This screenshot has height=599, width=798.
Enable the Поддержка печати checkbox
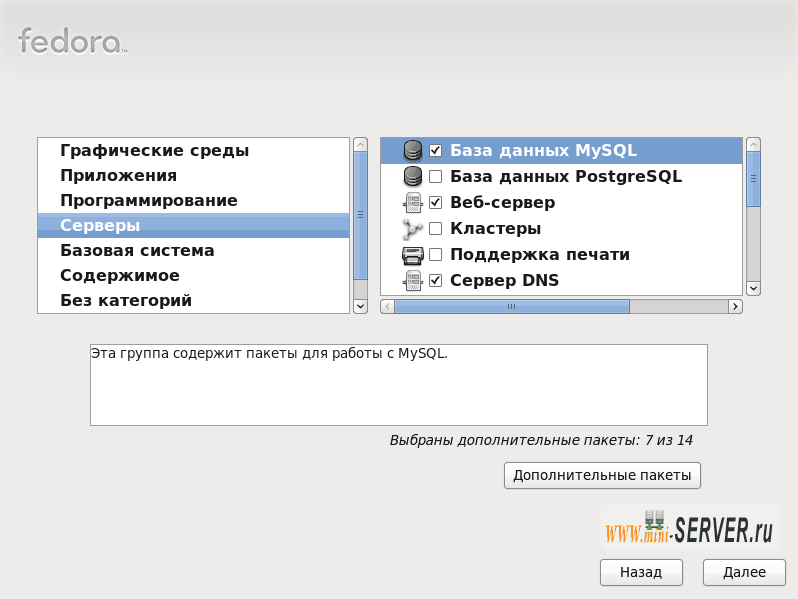click(x=436, y=254)
